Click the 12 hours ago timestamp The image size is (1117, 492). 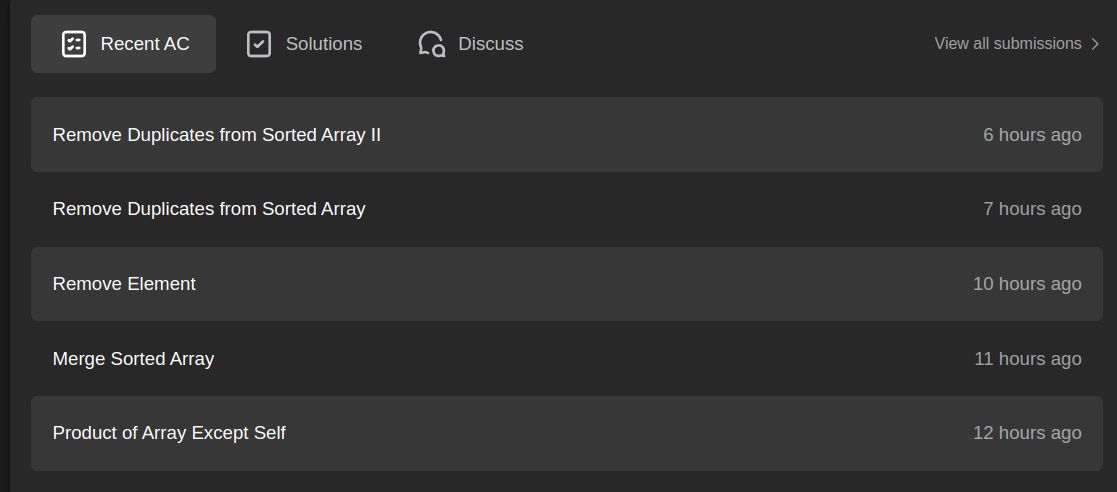(1027, 433)
